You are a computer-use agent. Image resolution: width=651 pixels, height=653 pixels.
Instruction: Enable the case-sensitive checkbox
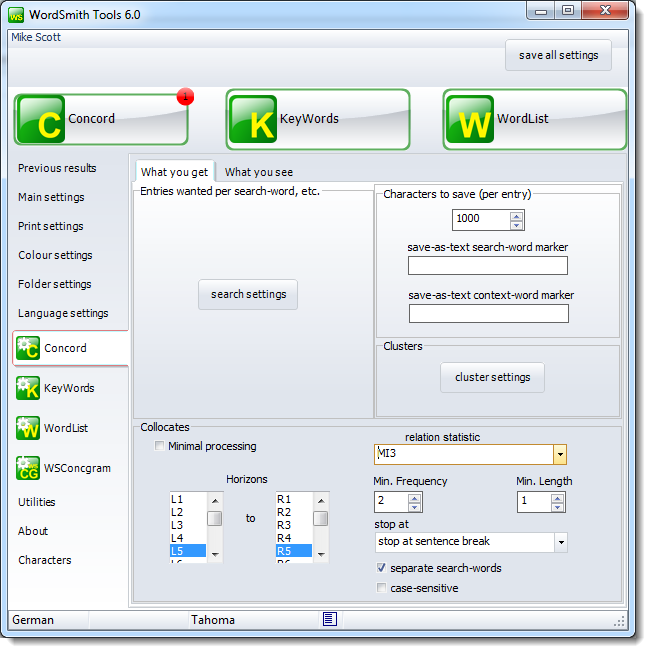coord(382,588)
